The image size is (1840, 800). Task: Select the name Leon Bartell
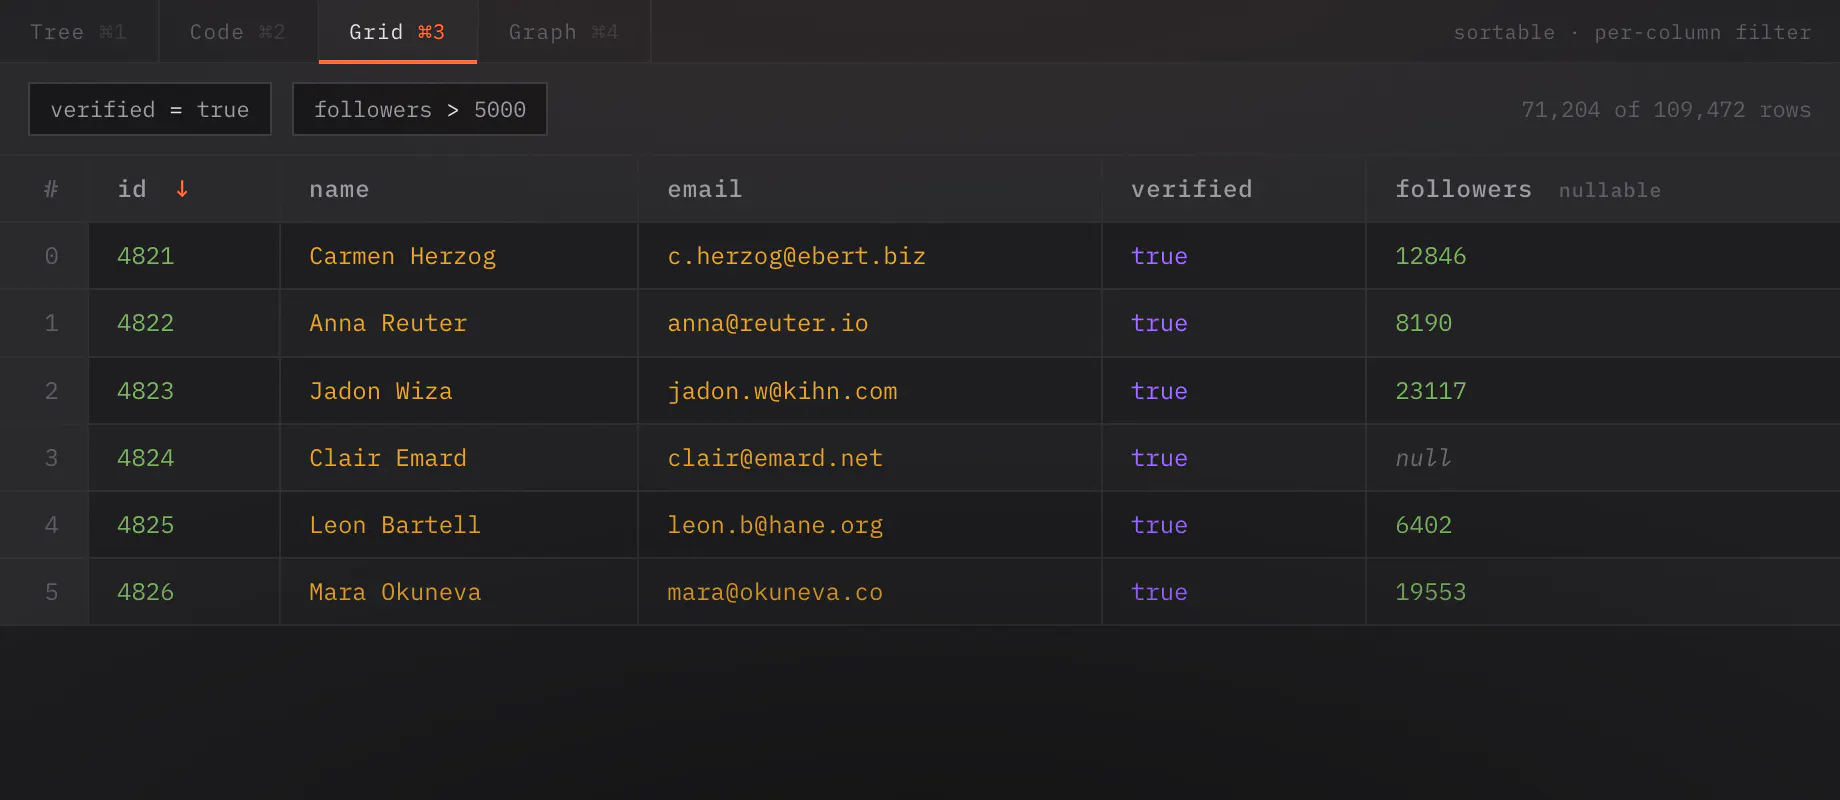pos(395,525)
